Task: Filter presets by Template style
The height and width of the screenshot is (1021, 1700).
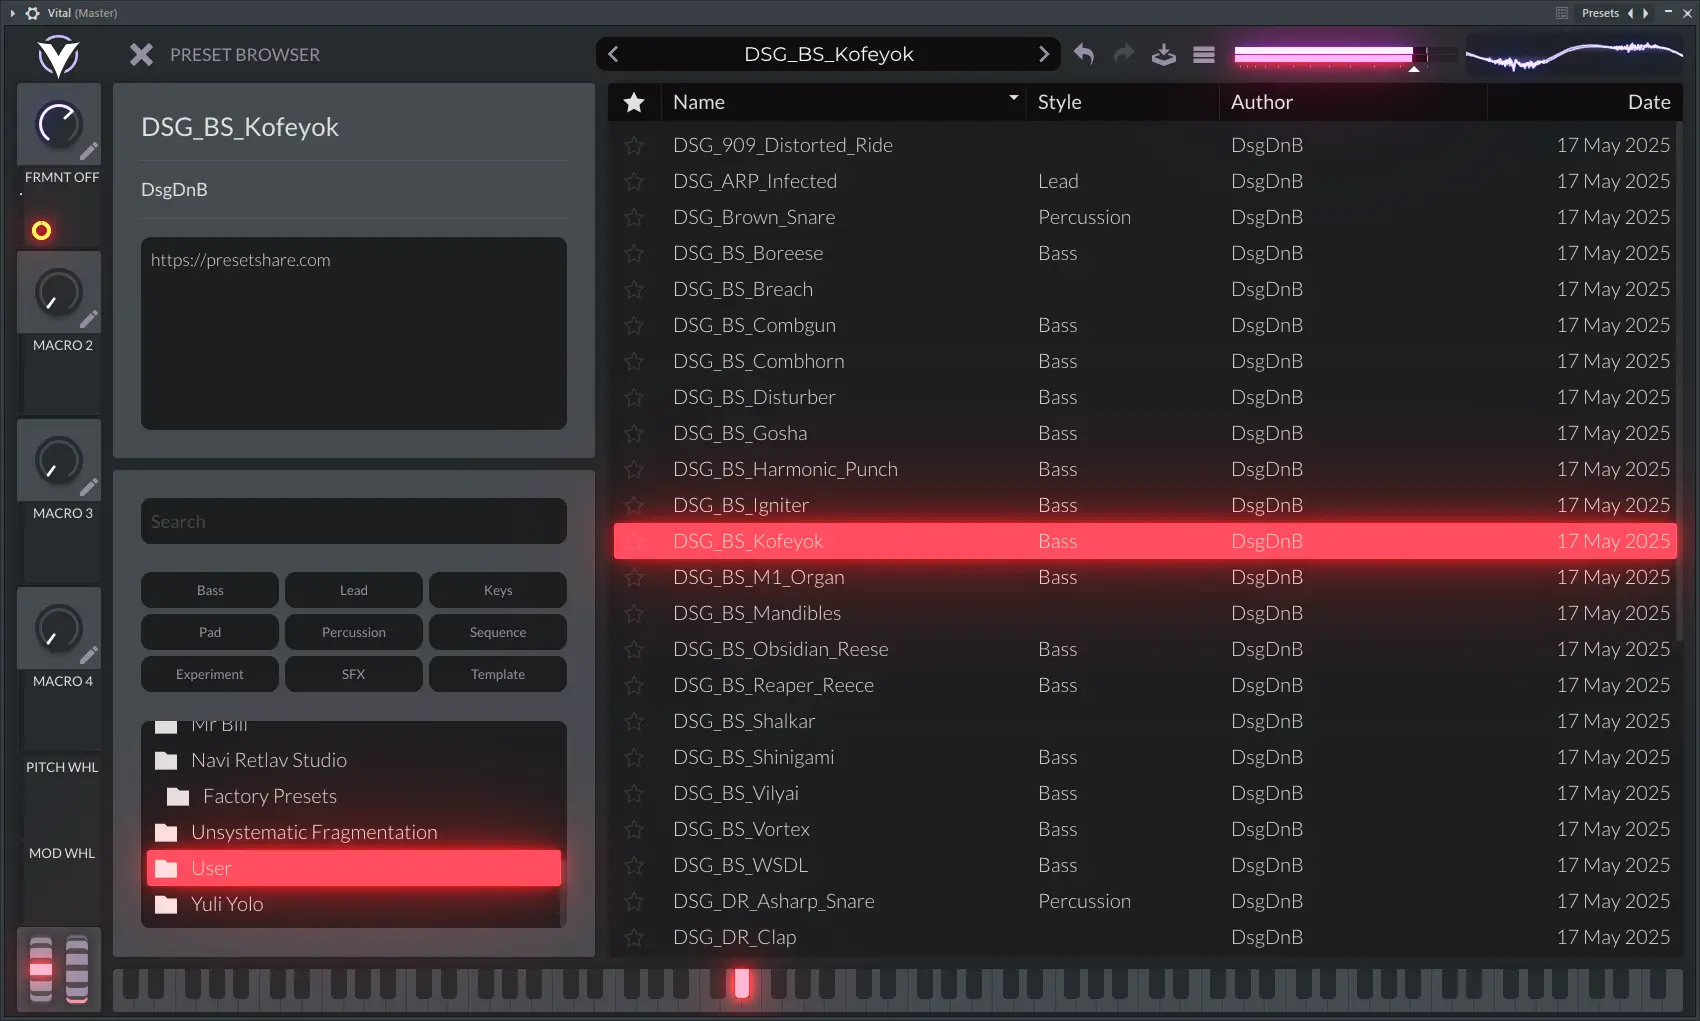Action: (x=498, y=674)
